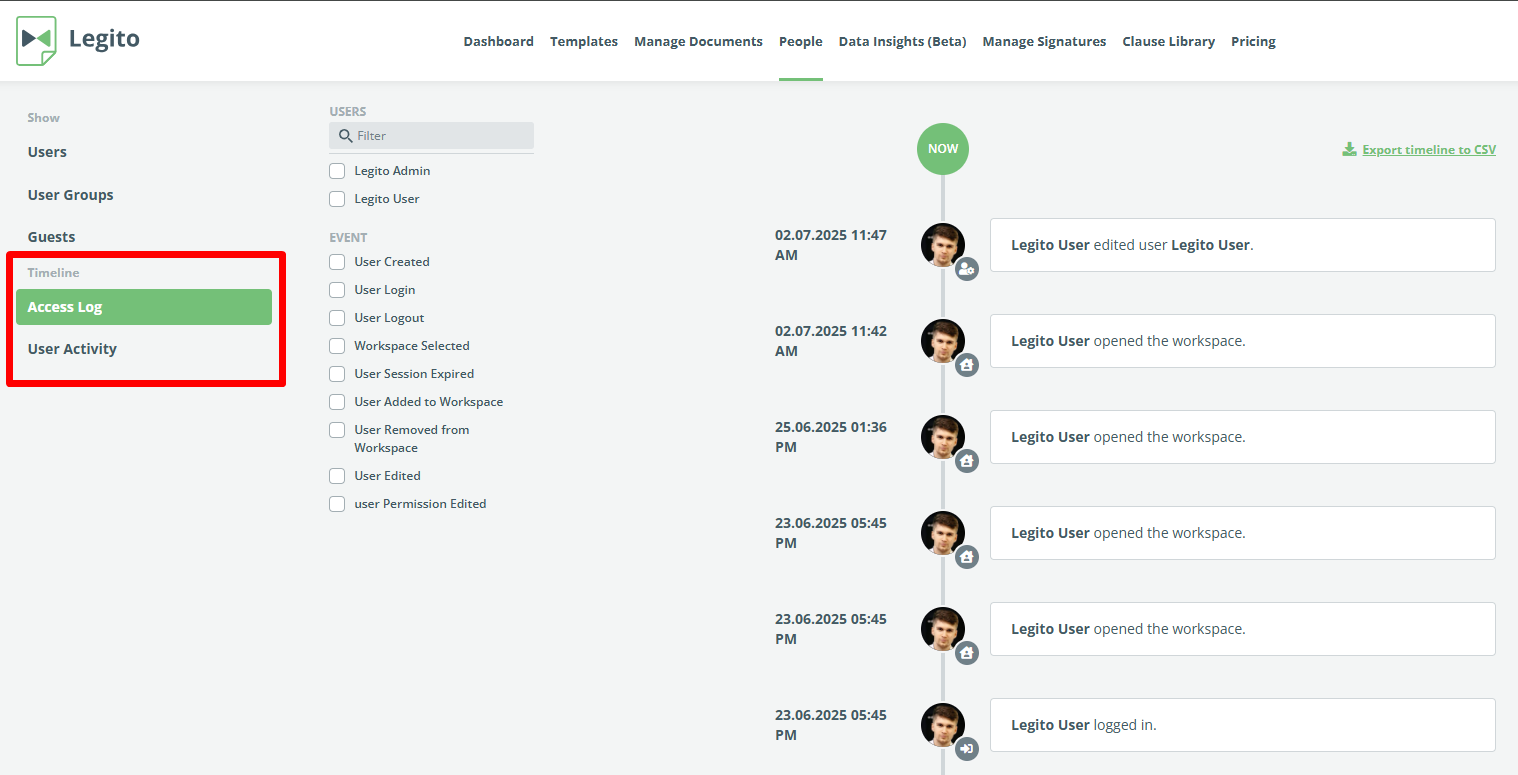Open Data Insights (Beta) tab
The width and height of the screenshot is (1518, 775).
tap(902, 41)
